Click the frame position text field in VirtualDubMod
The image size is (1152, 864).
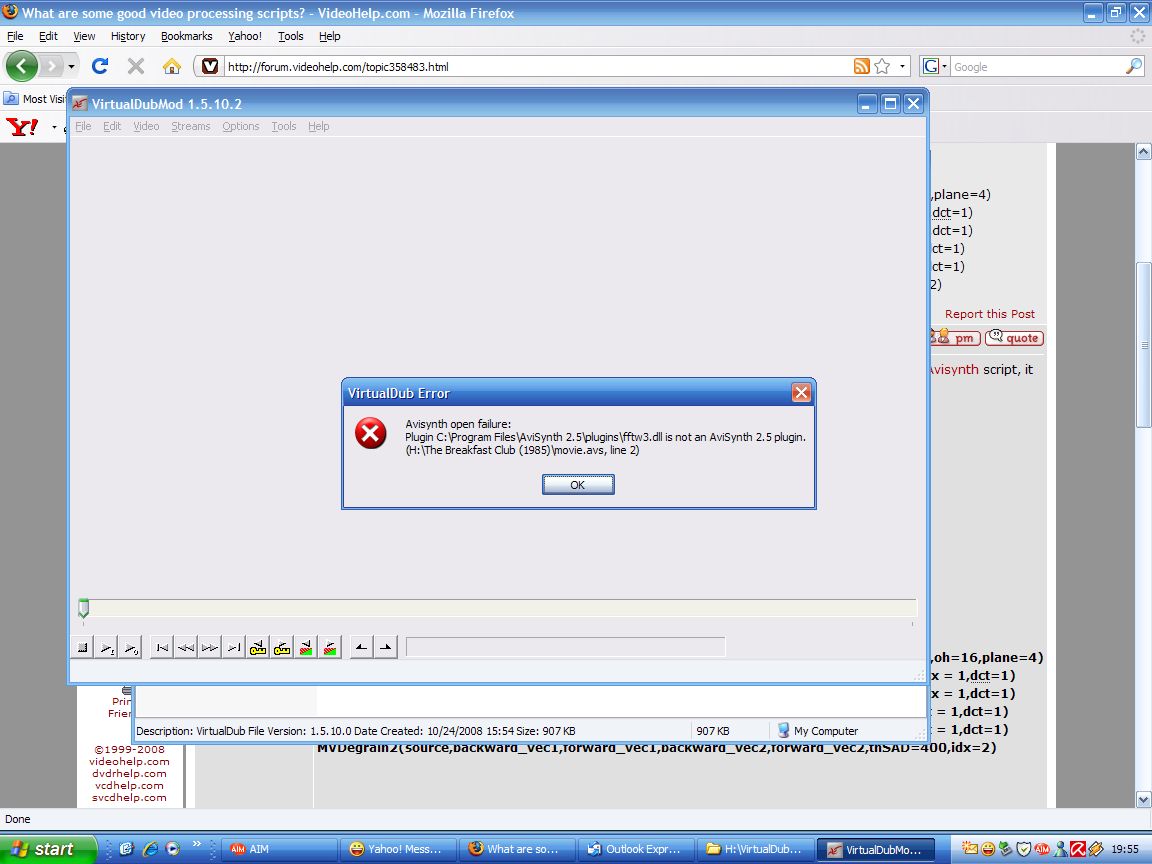click(565, 647)
